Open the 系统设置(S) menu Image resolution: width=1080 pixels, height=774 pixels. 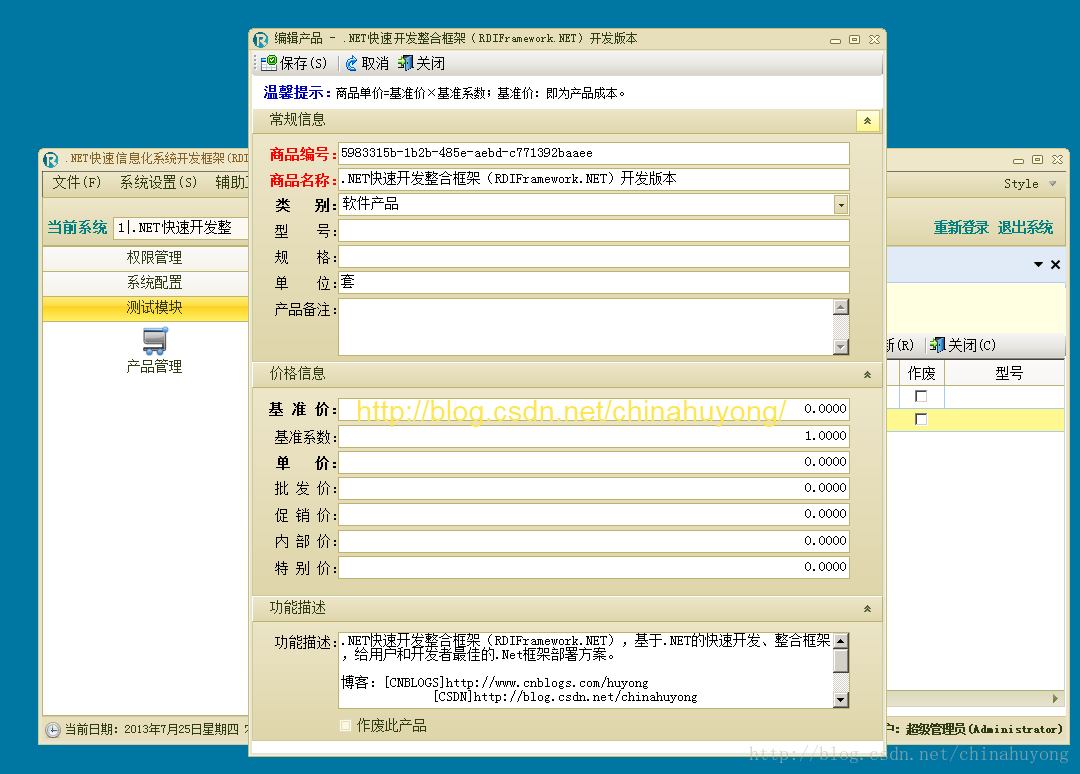(x=158, y=182)
